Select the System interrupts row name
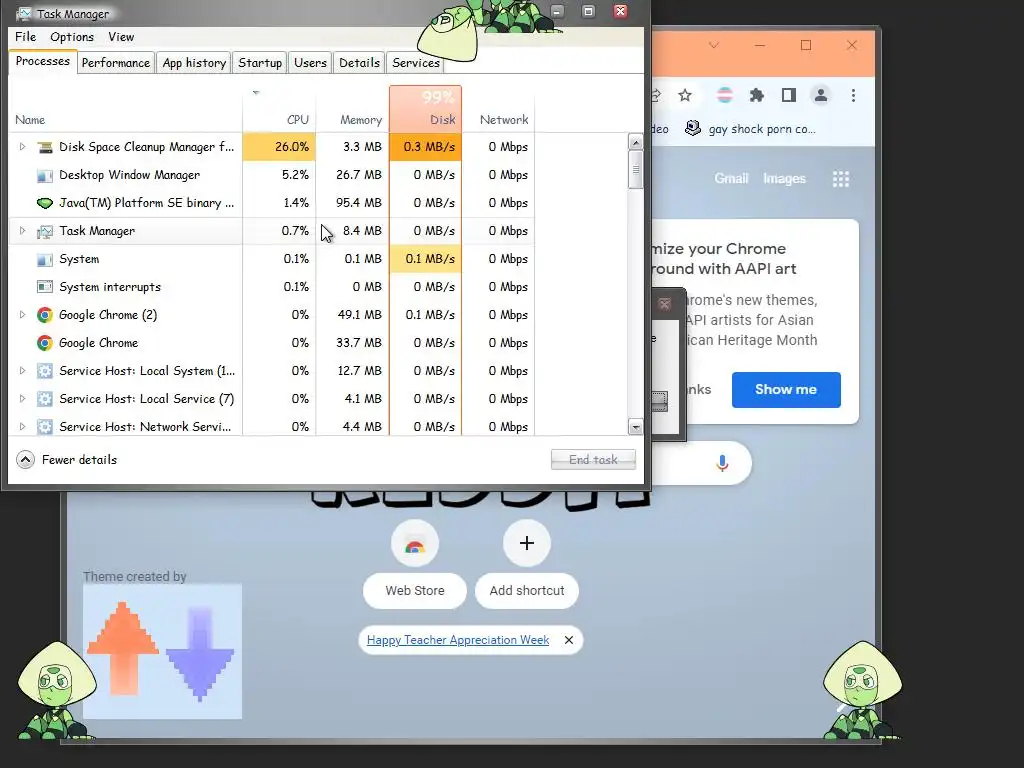This screenshot has height=768, width=1024. coord(110,287)
